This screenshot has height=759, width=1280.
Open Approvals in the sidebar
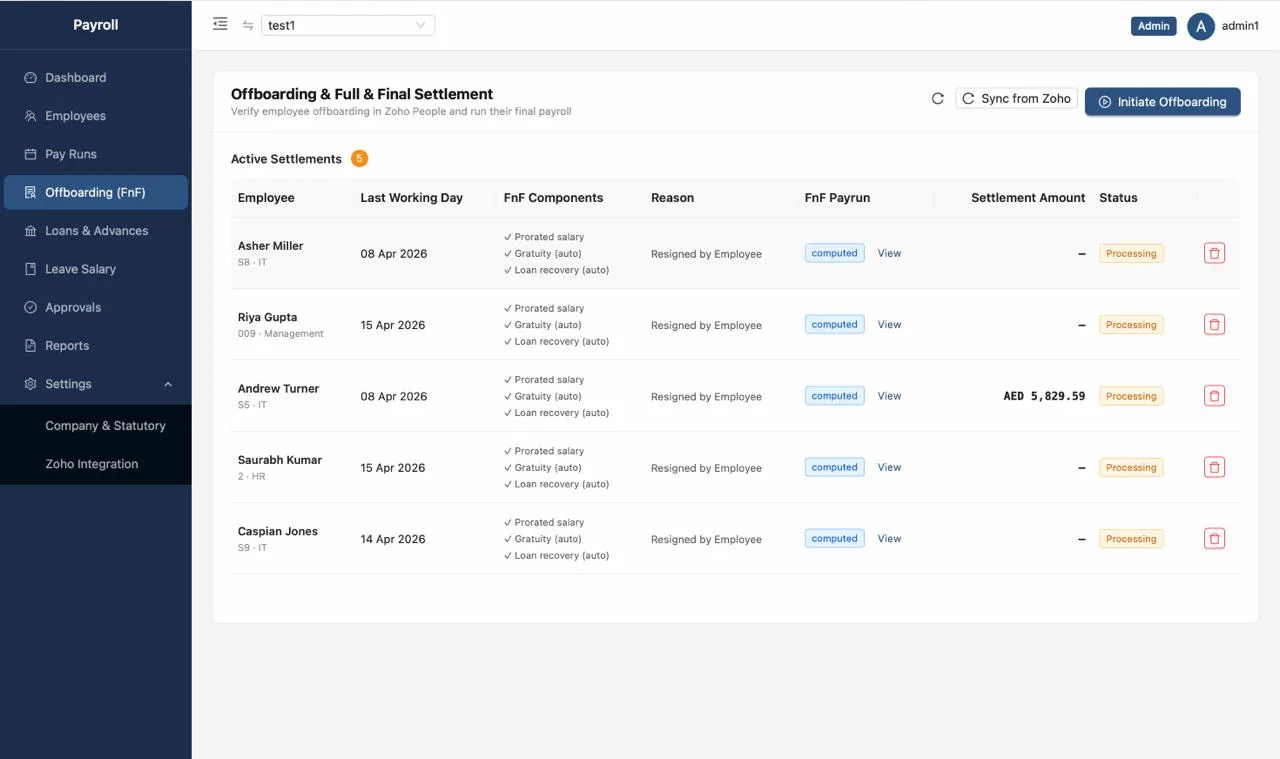pyautogui.click(x=96, y=307)
